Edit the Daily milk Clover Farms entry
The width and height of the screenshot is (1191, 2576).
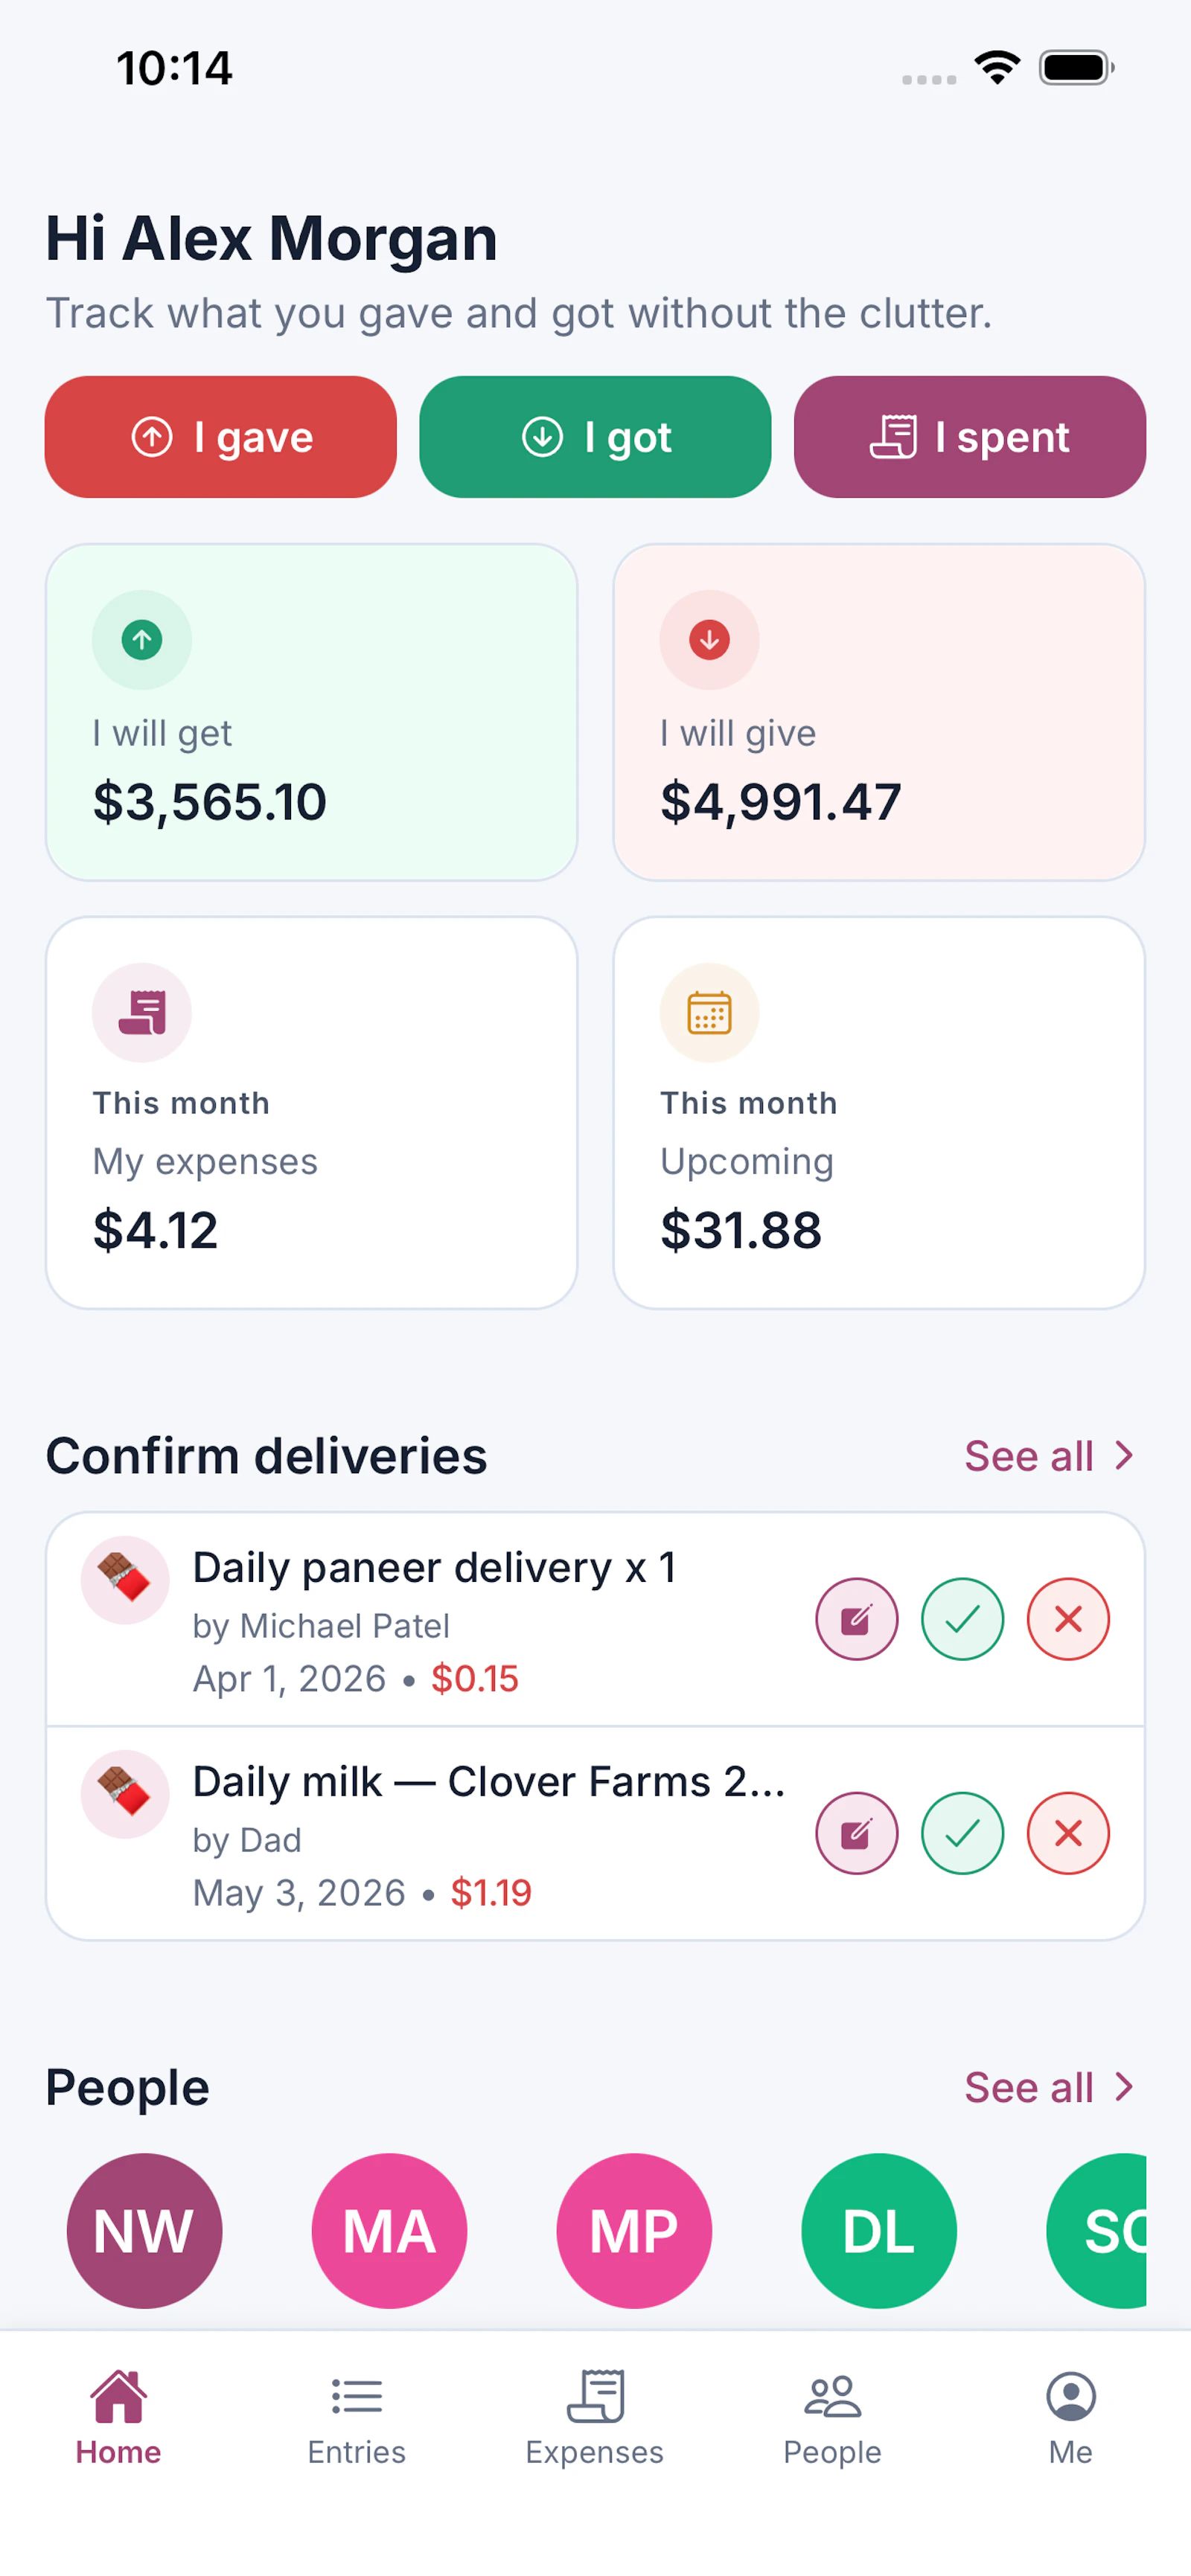(856, 1833)
